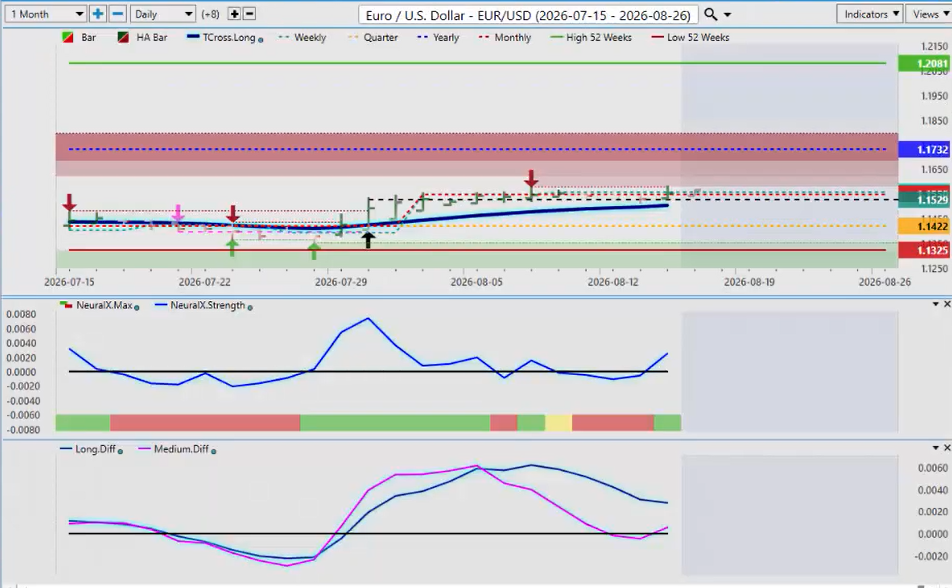Image resolution: width=952 pixels, height=588 pixels.
Task: Toggle the Yearly legend item
Action: coord(438,38)
